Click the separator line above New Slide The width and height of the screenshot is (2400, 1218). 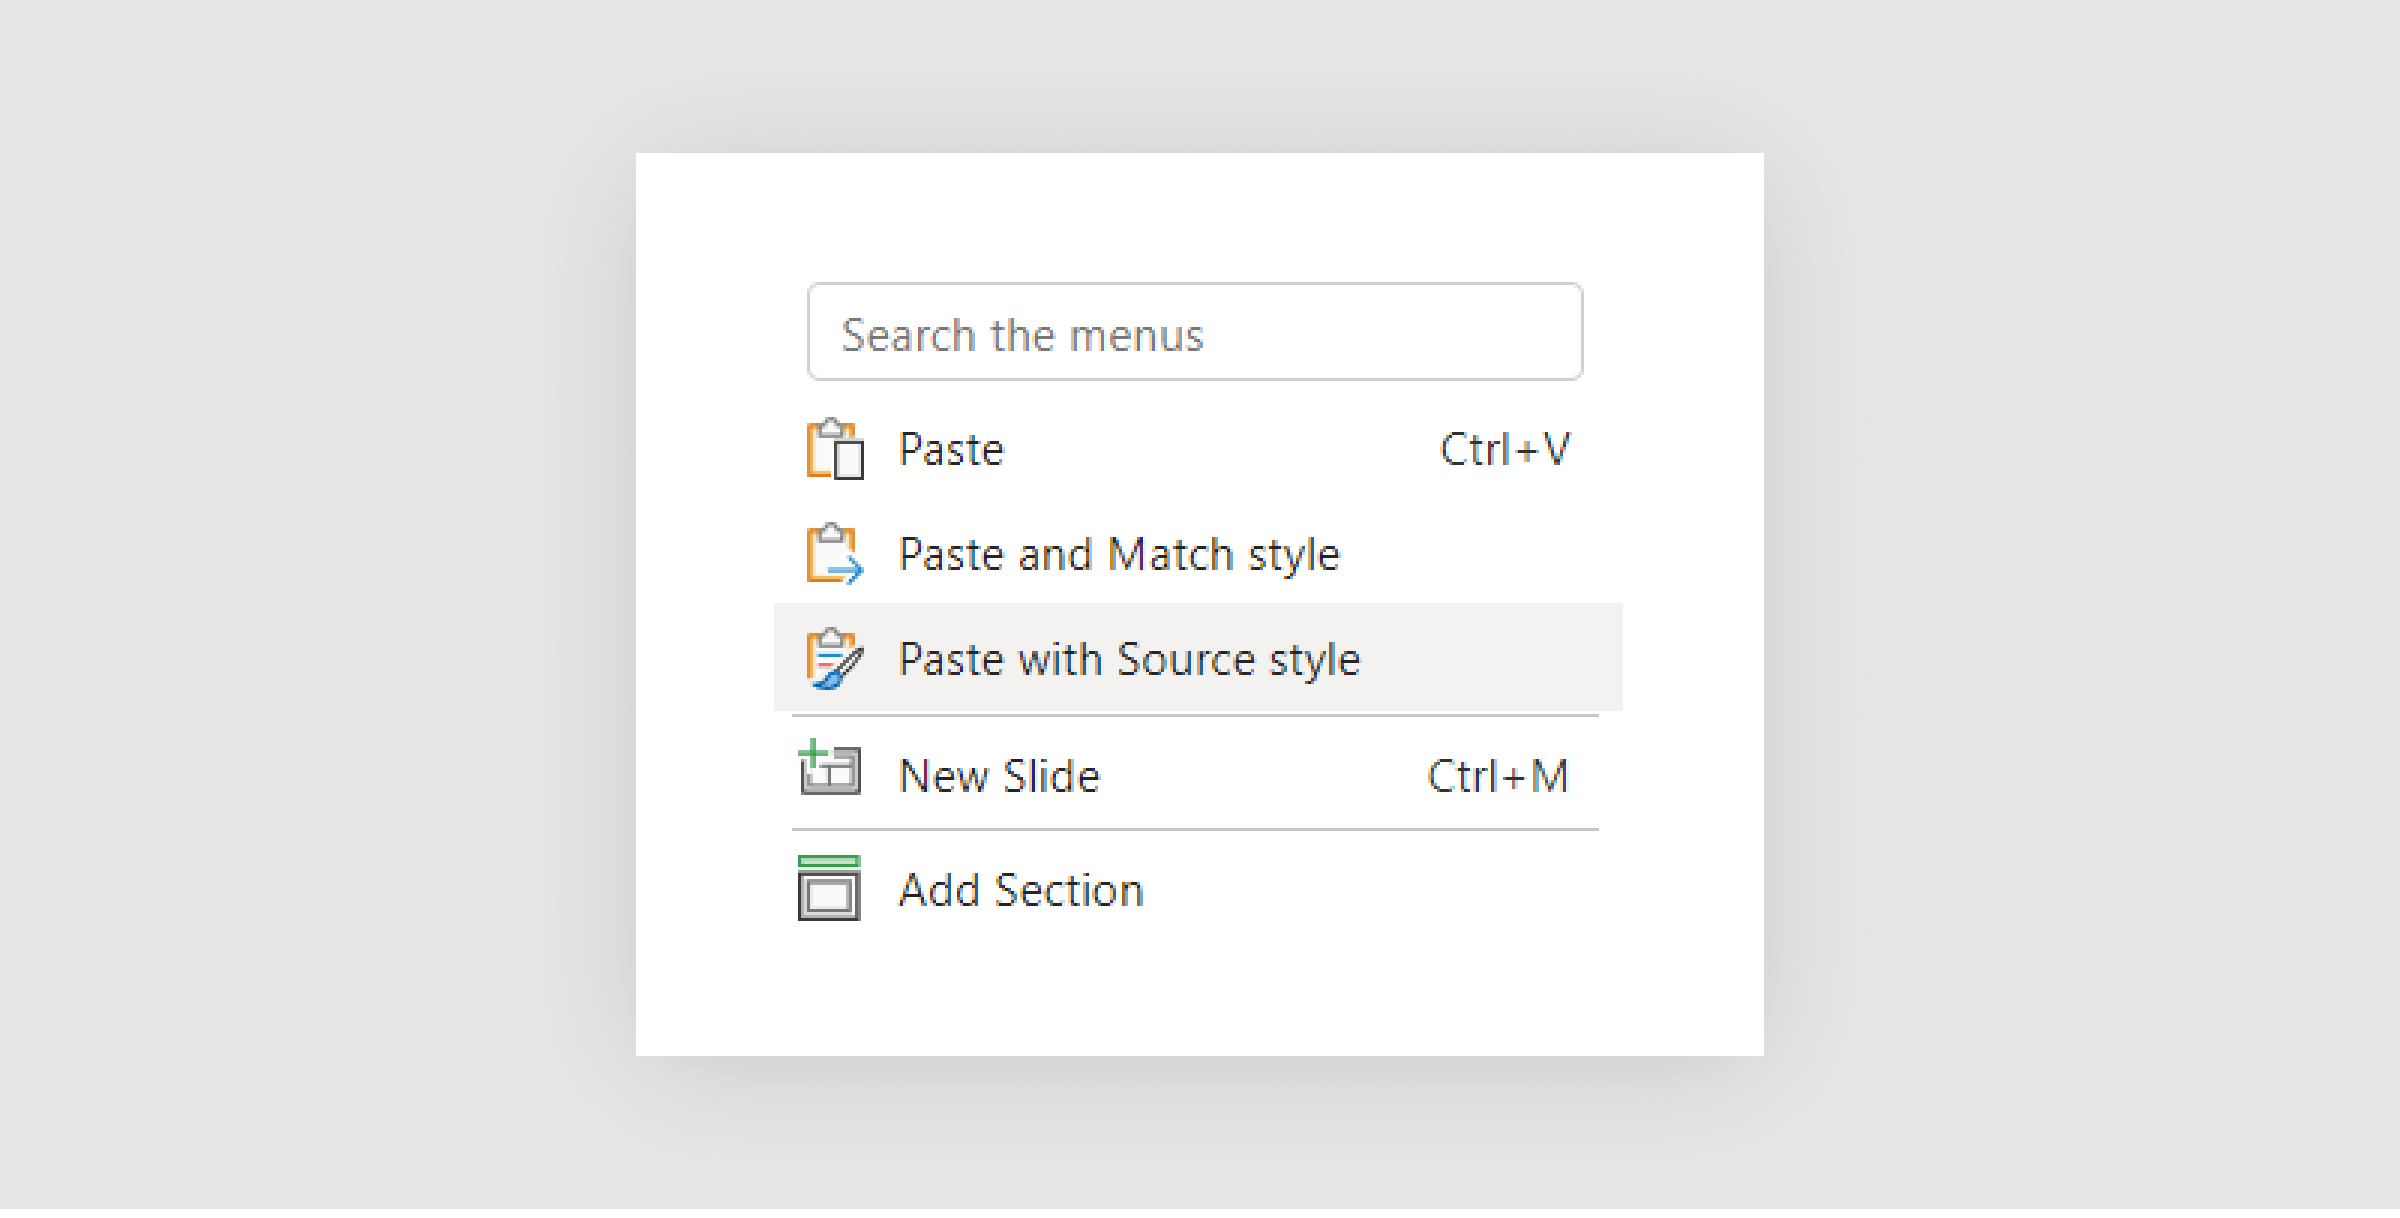click(x=1195, y=717)
